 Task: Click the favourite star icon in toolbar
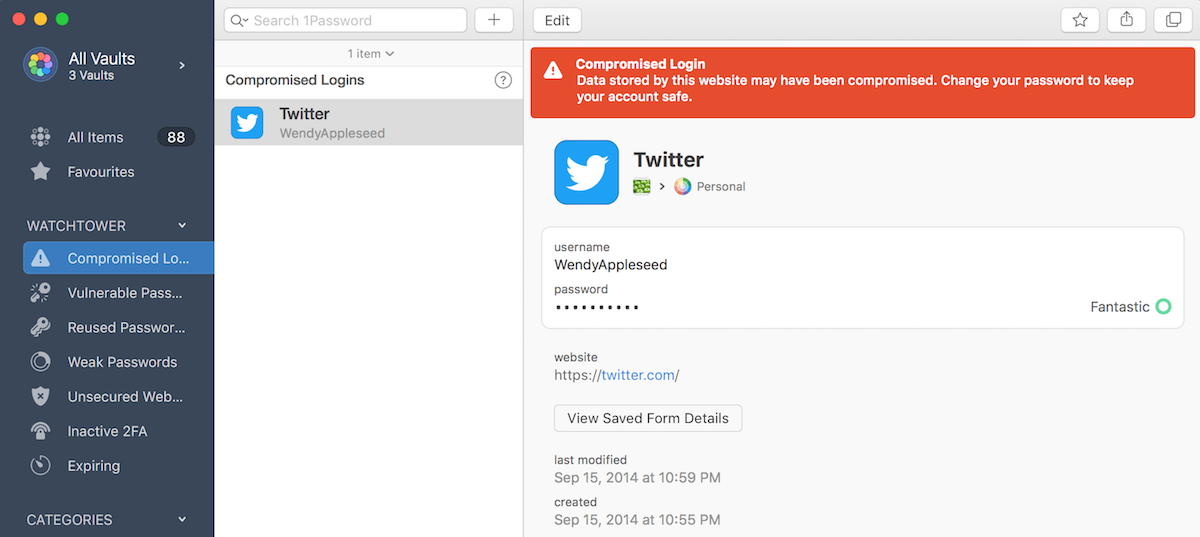1080,20
